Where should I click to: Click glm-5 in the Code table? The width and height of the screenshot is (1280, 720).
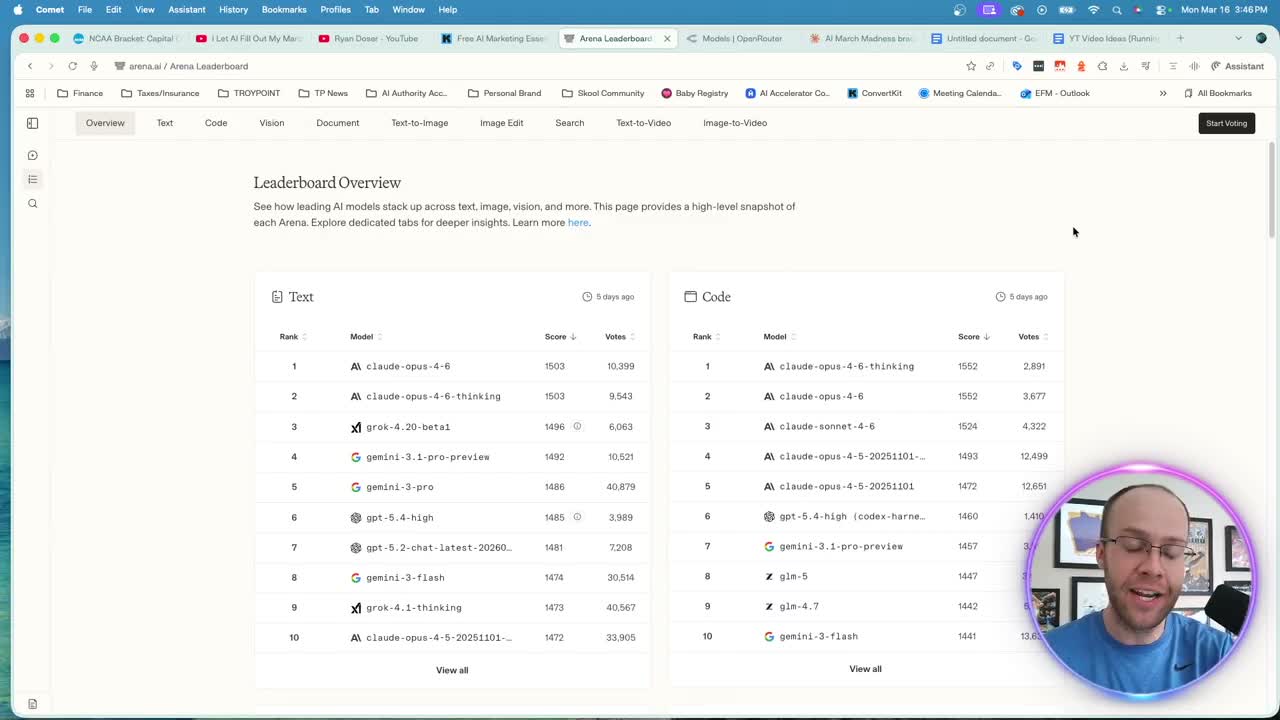tap(793, 576)
